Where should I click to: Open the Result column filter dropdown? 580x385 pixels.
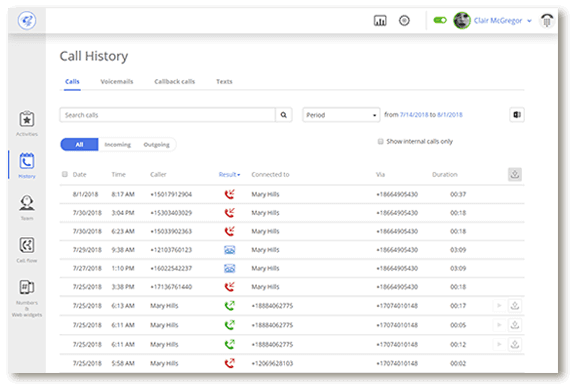click(229, 175)
